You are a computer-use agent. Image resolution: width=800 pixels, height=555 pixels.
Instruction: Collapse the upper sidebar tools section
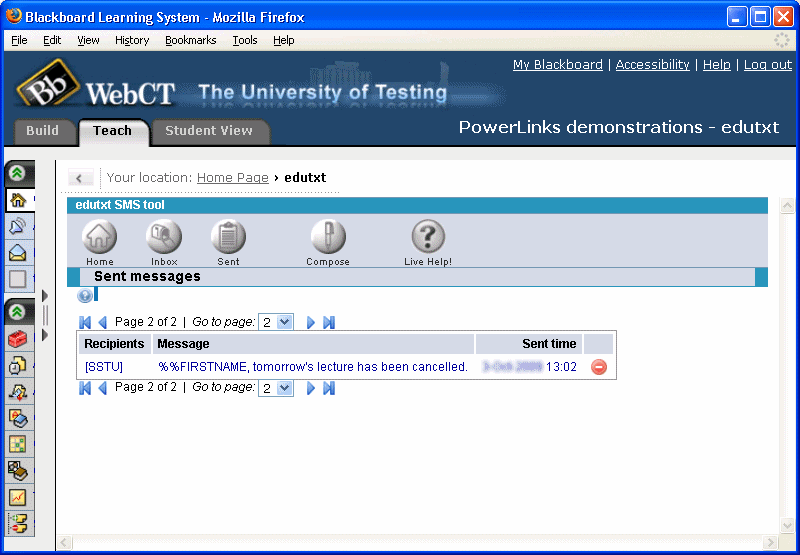point(18,173)
